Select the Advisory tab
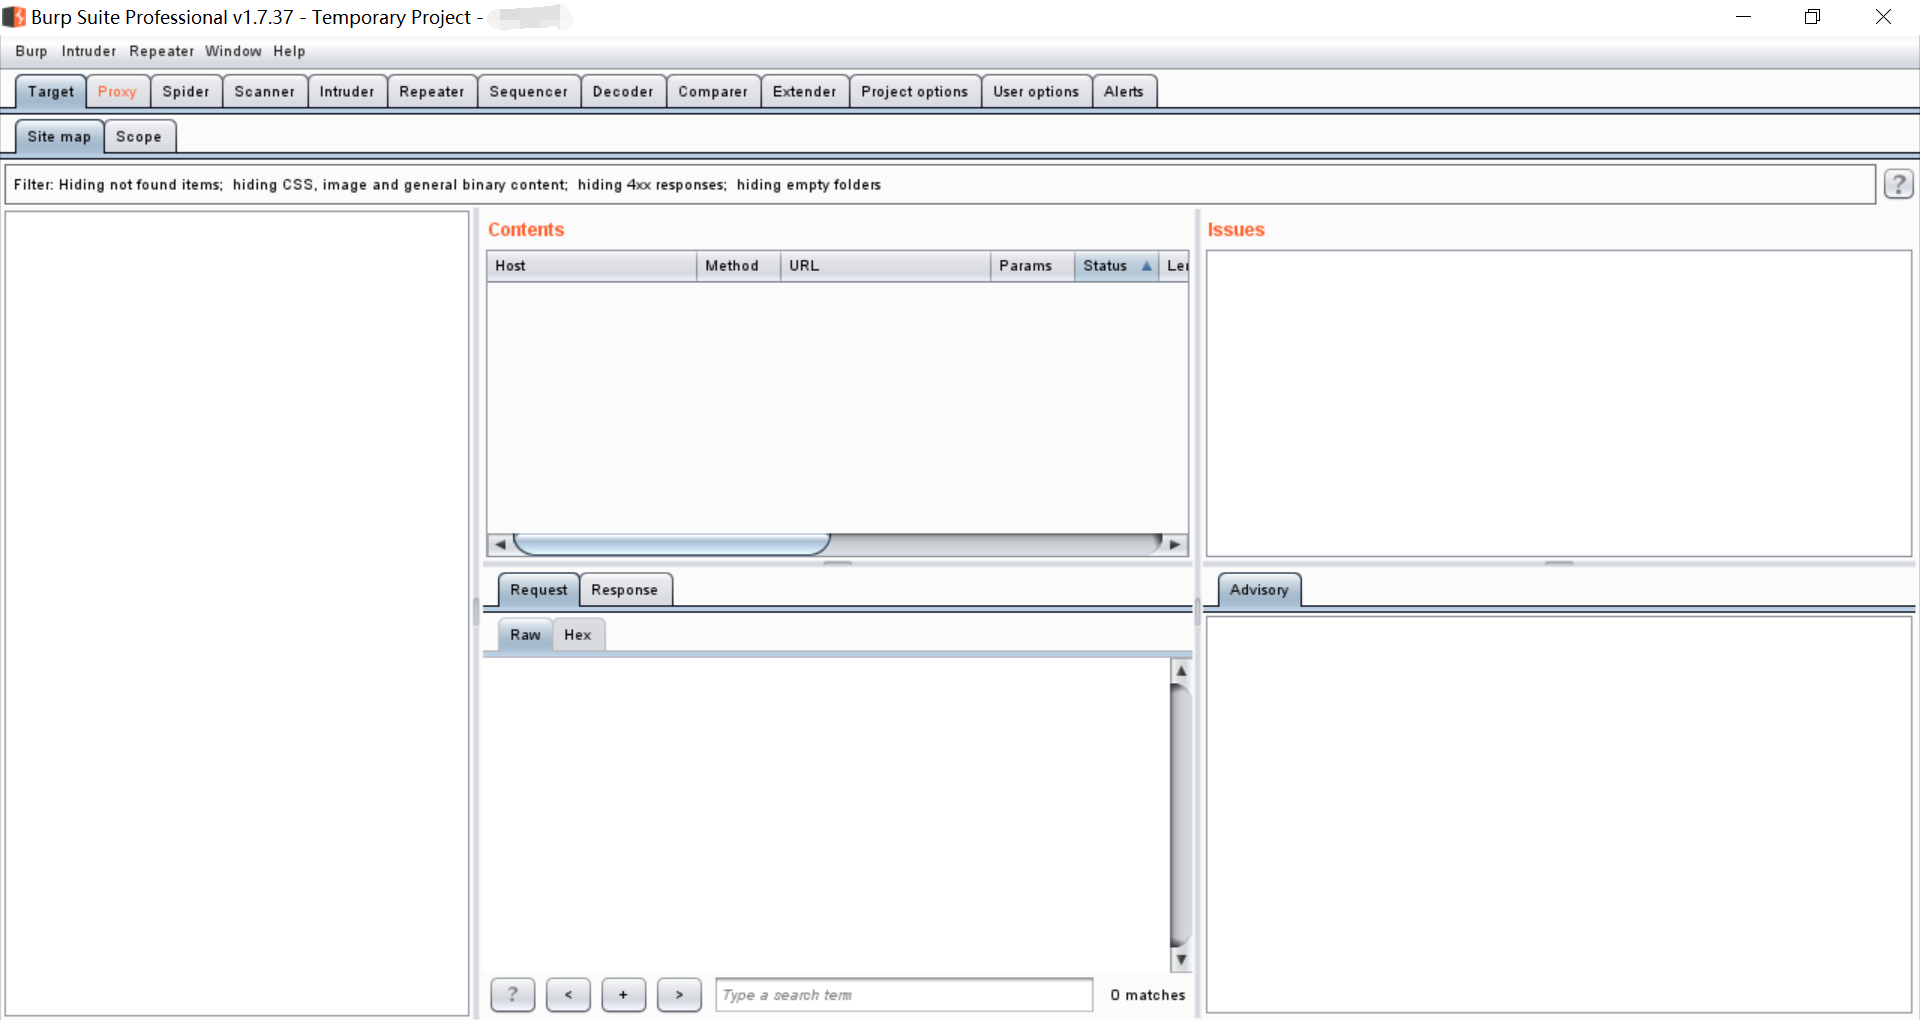Screen dimensions: 1920x1020 tap(1259, 590)
